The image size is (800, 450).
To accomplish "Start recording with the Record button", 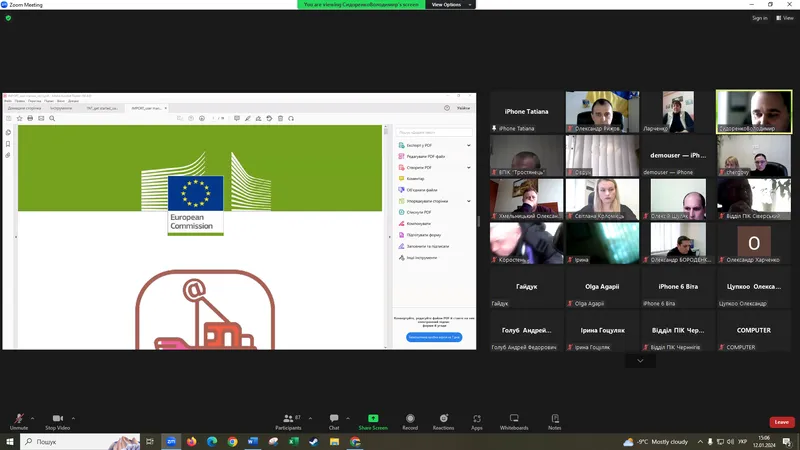I will point(410,421).
